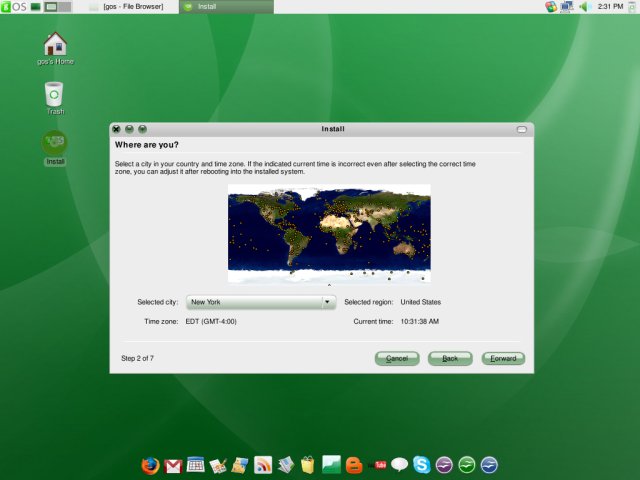This screenshot has height=480, width=640.
Task: Minimize the Install window
Action: pos(129,129)
